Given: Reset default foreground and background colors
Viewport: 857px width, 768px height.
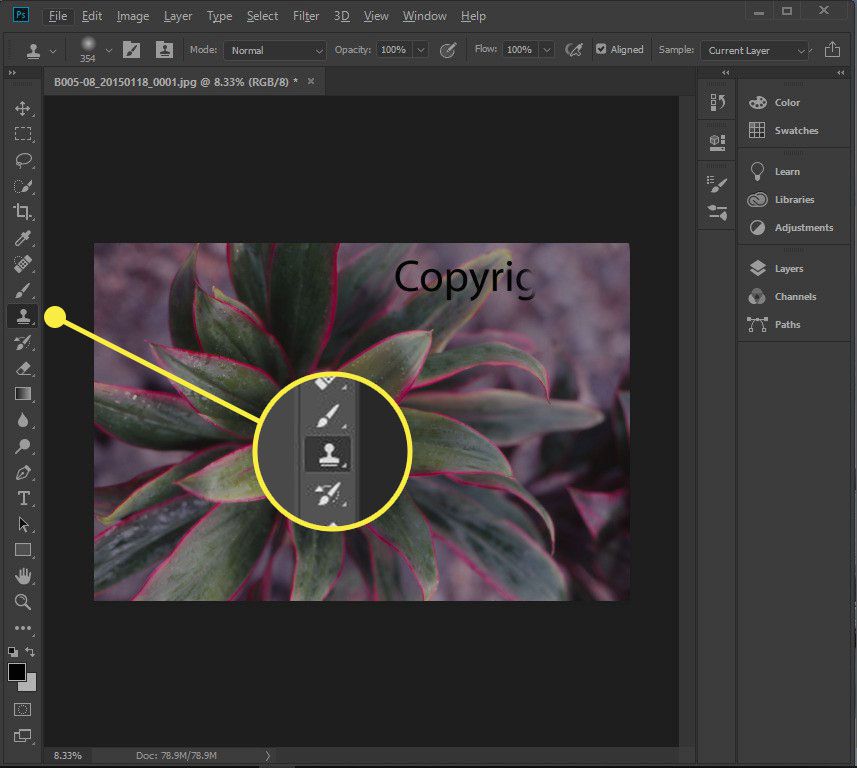Looking at the screenshot, I should (x=13, y=652).
